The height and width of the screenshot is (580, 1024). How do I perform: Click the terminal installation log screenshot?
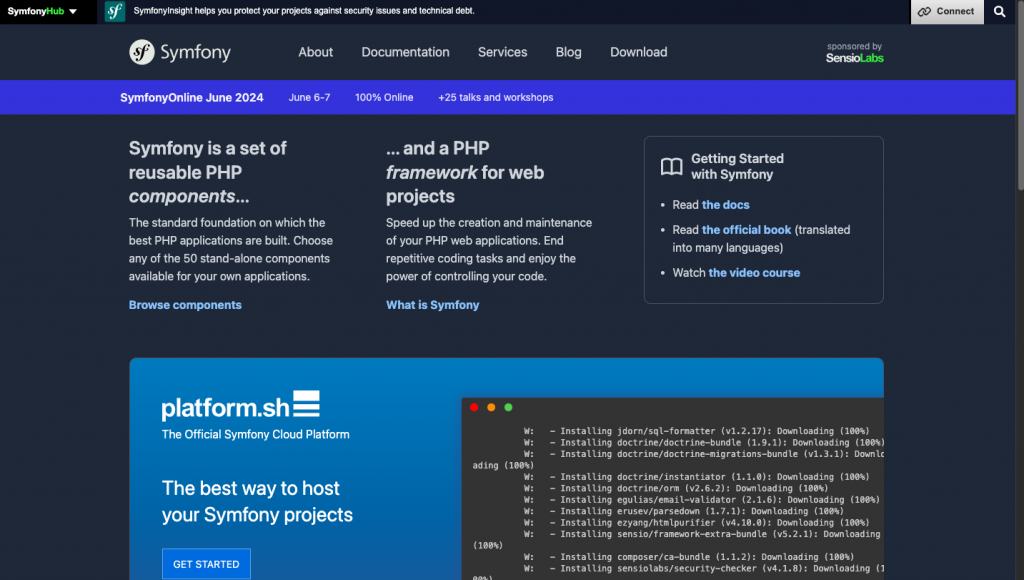(x=673, y=489)
